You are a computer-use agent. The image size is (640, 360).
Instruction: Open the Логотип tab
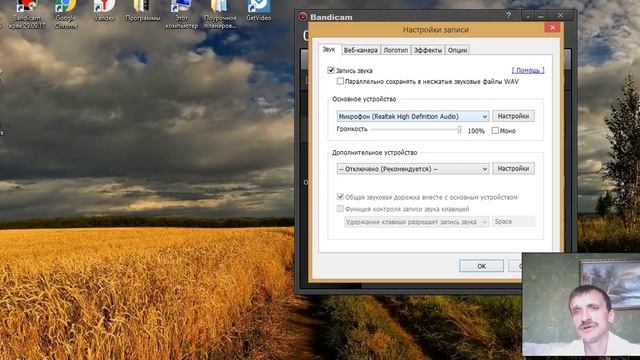pyautogui.click(x=396, y=50)
